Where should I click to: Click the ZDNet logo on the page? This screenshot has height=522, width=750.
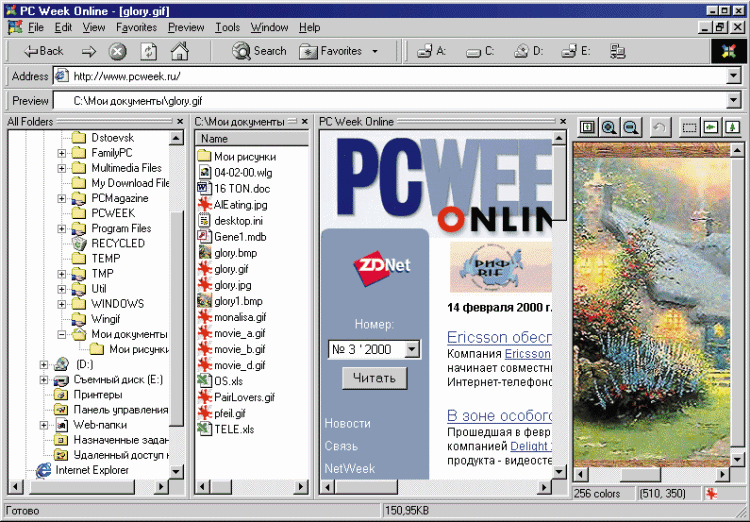[x=381, y=267]
